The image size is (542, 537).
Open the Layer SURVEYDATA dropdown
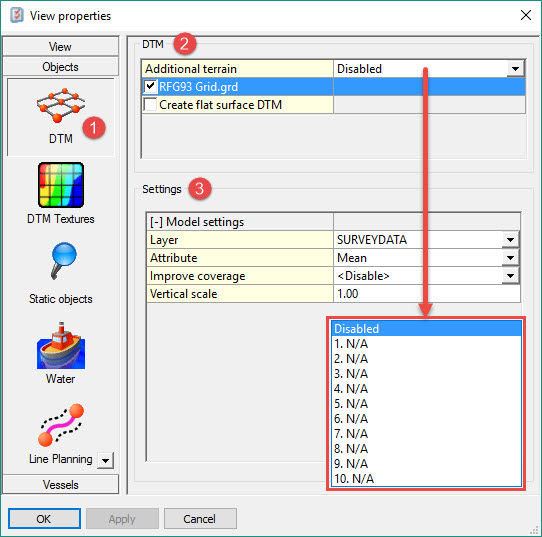pos(510,240)
